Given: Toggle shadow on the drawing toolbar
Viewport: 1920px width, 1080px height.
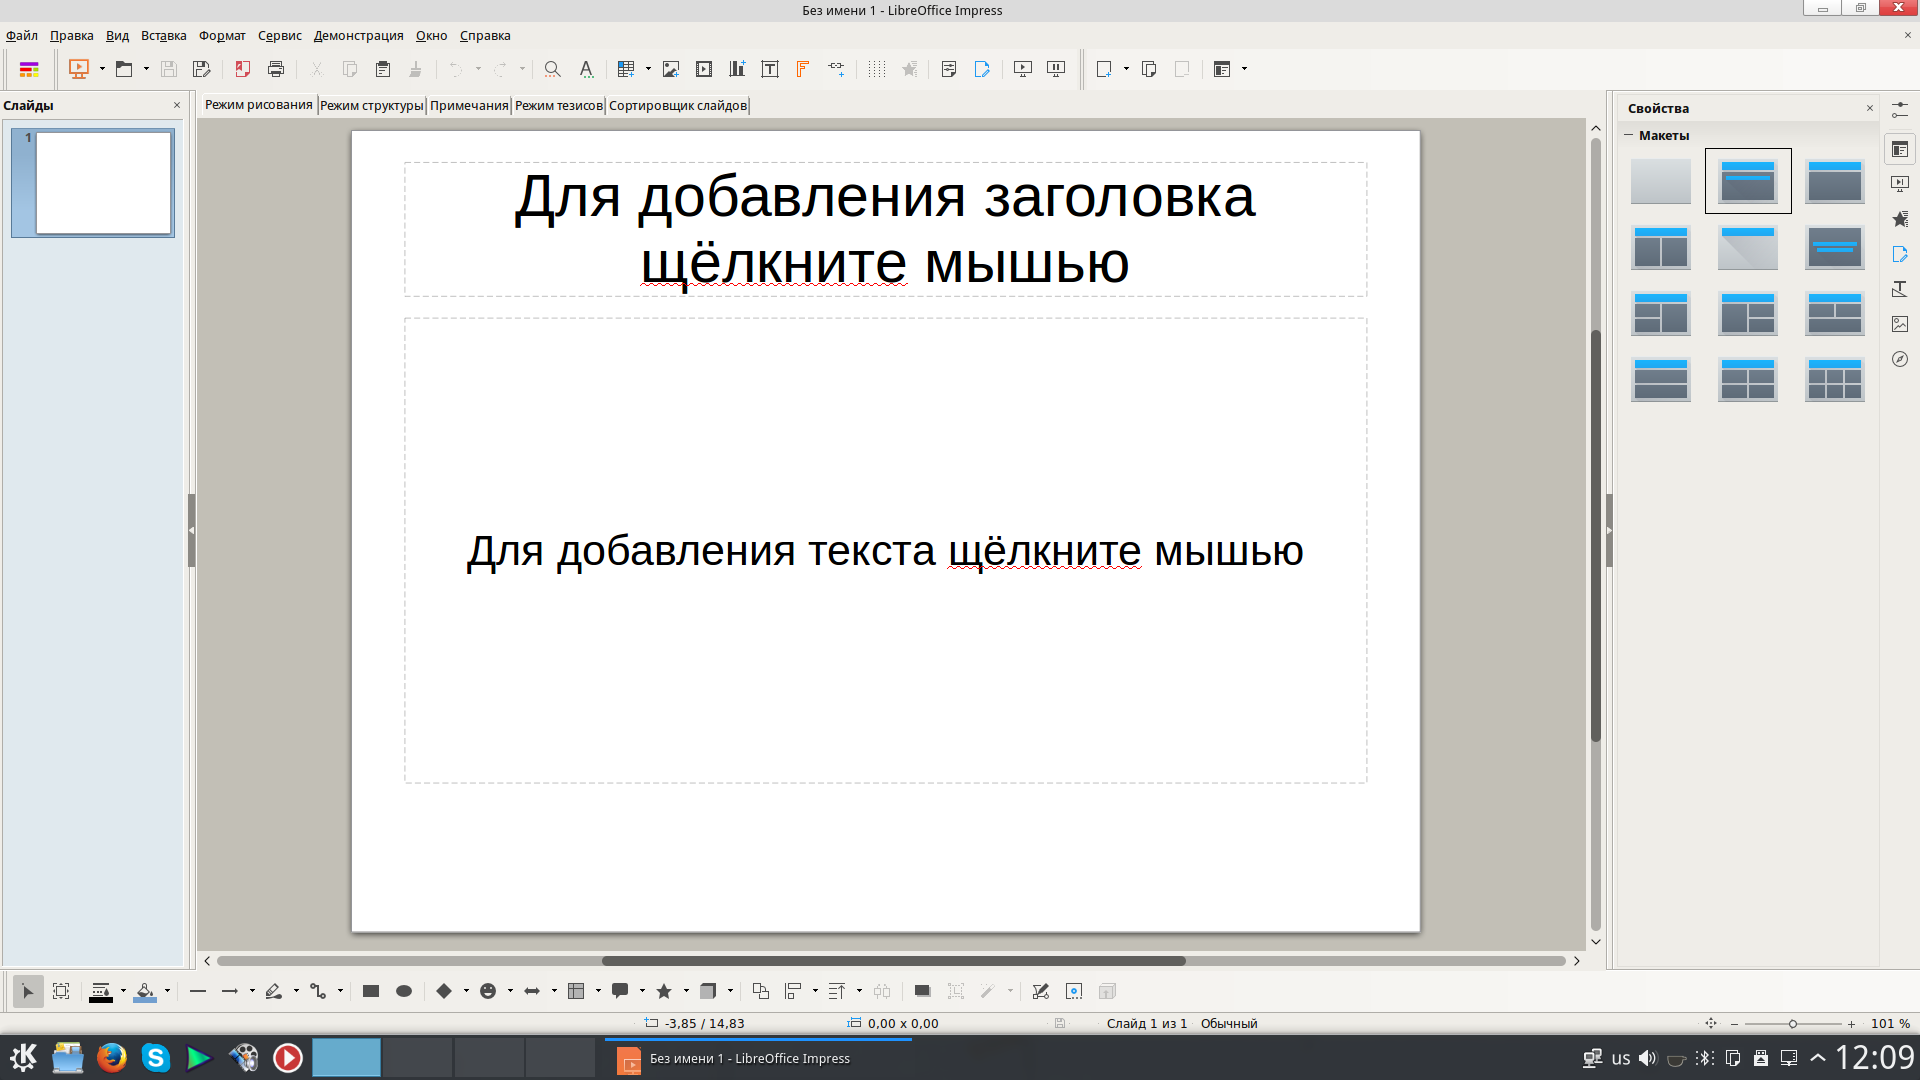Looking at the screenshot, I should point(922,991).
